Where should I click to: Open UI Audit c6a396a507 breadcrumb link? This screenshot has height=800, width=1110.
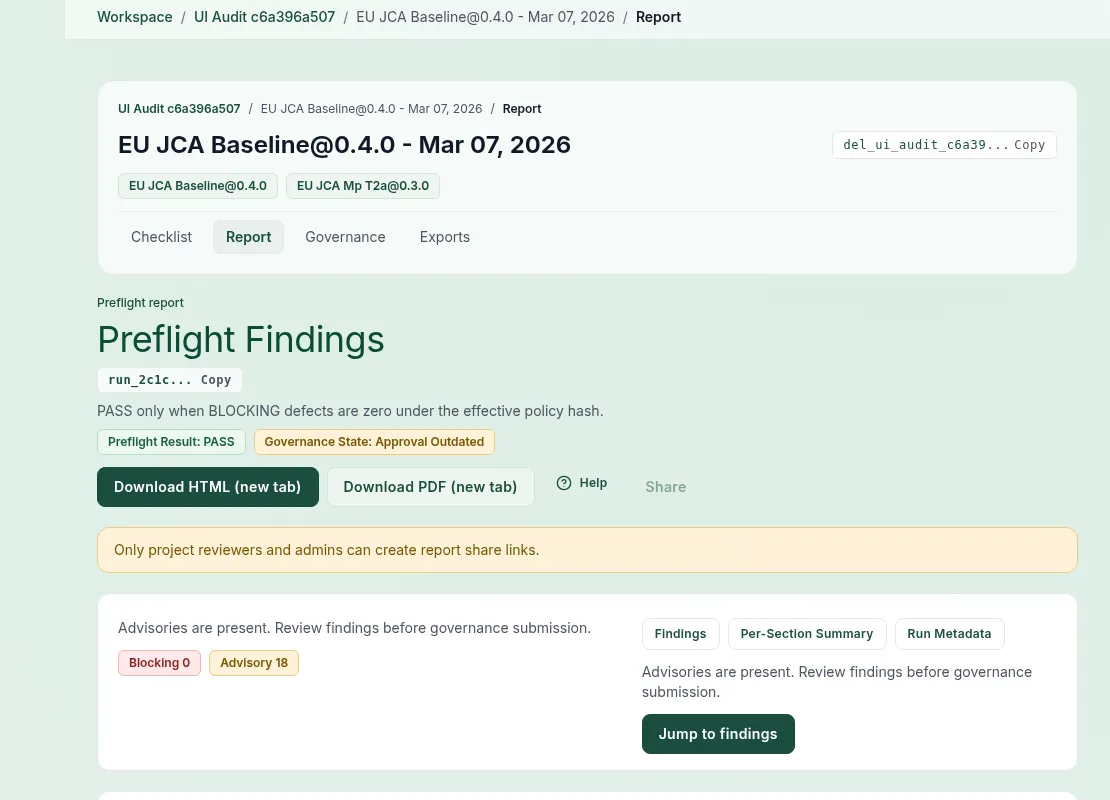point(264,16)
